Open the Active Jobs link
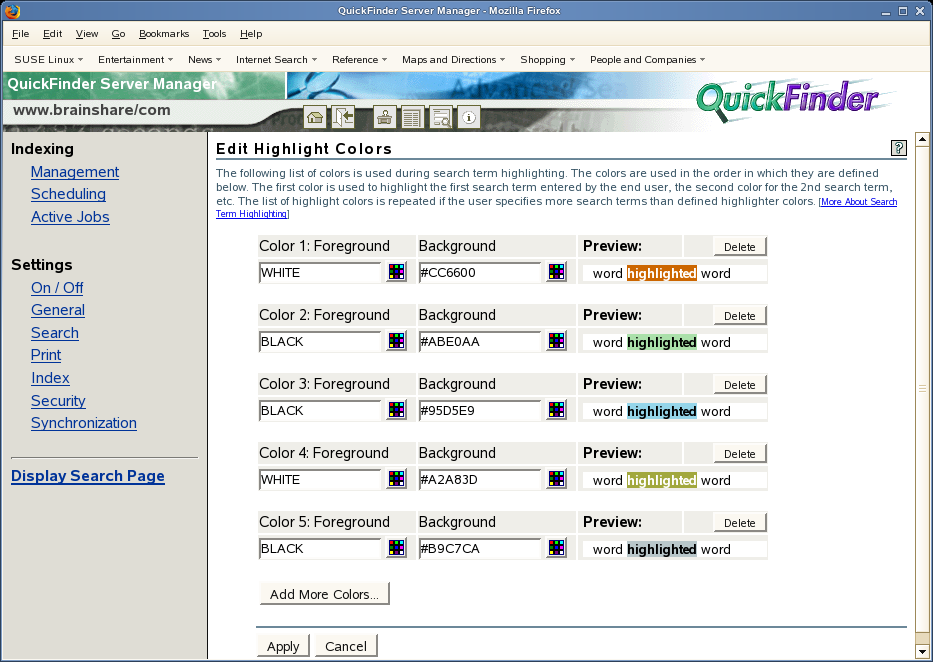 coord(70,217)
